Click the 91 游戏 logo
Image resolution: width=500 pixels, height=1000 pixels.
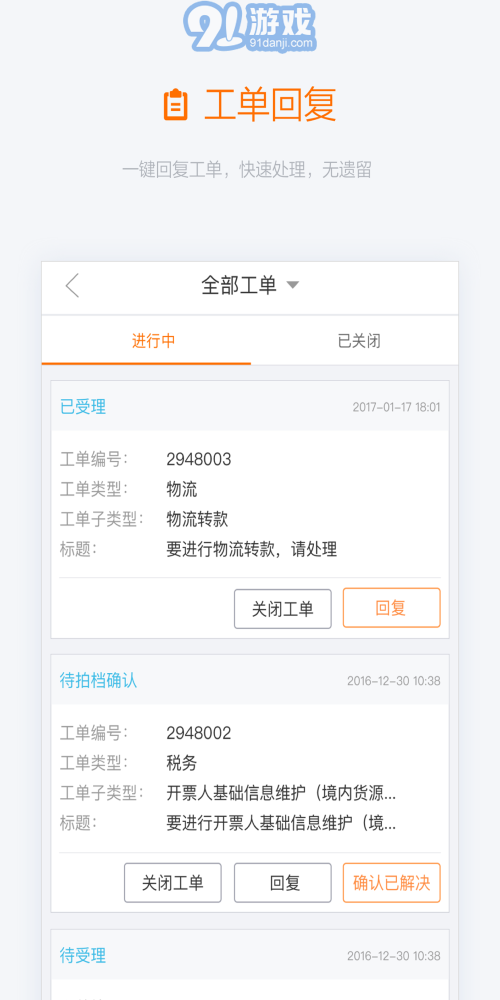click(x=249, y=26)
